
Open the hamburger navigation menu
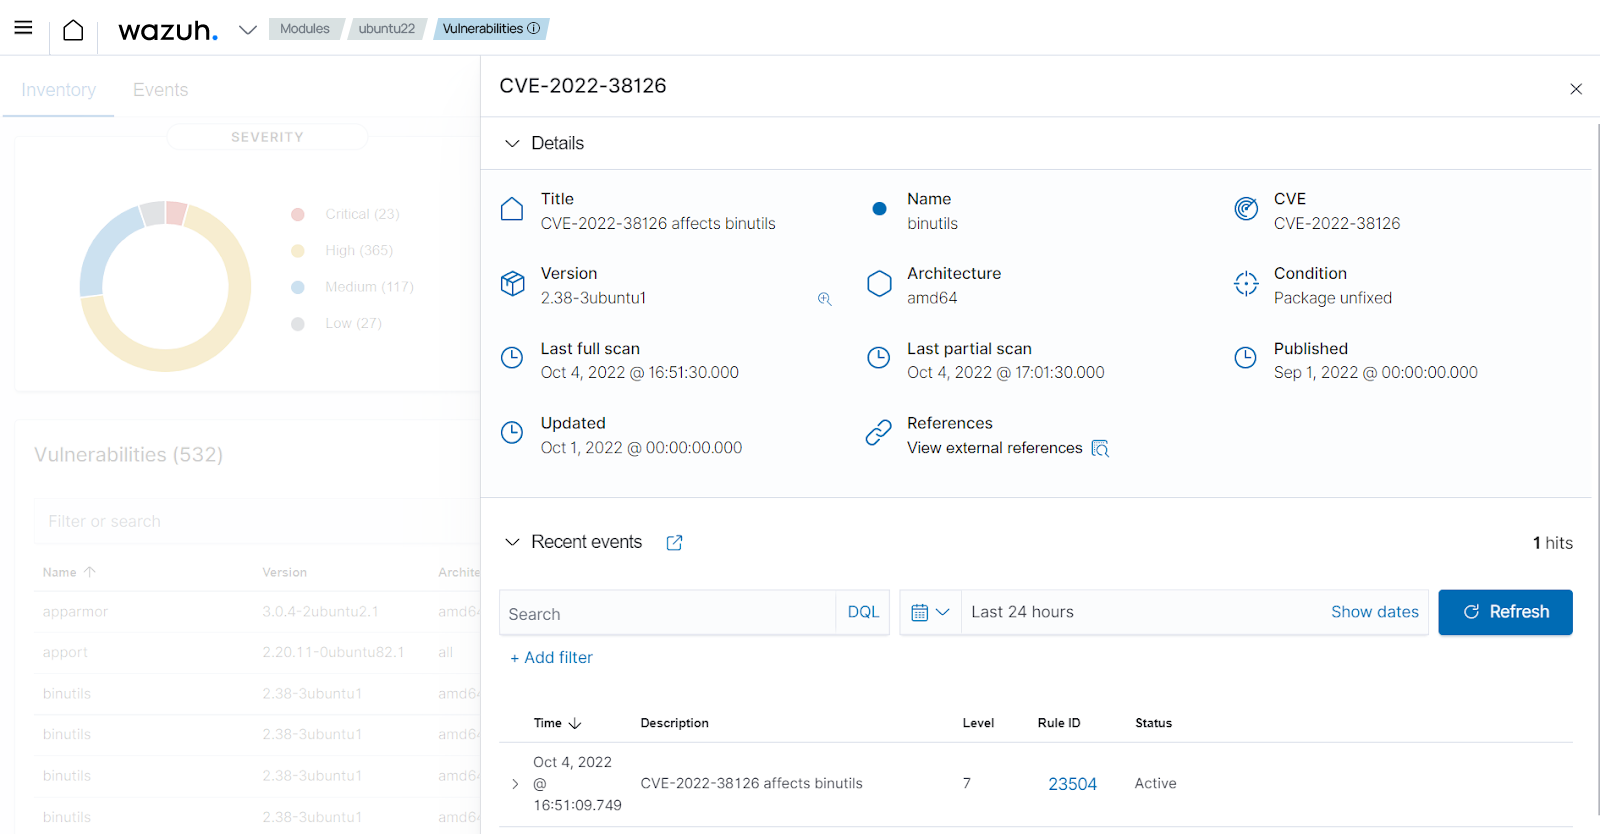click(x=23, y=28)
